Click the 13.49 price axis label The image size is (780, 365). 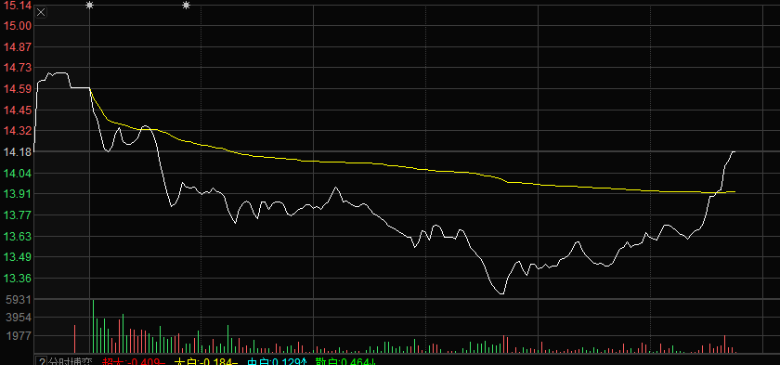click(17, 258)
